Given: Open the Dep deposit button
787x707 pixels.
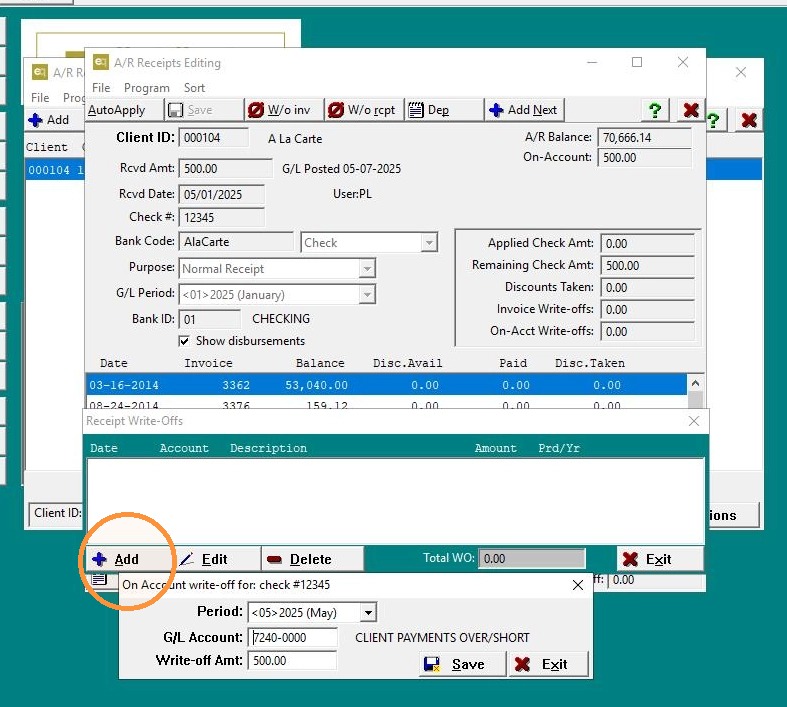Looking at the screenshot, I should pyautogui.click(x=444, y=110).
